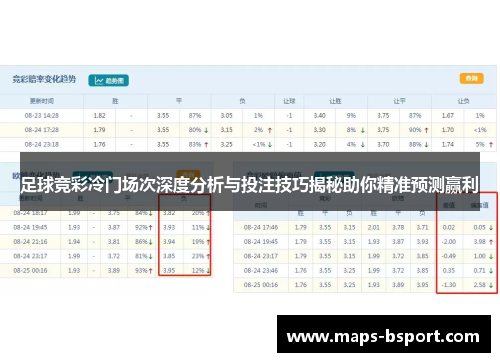Viewport: 500px width, 362px height.
Task: Select the 让平 column header
Action: pos(399,101)
